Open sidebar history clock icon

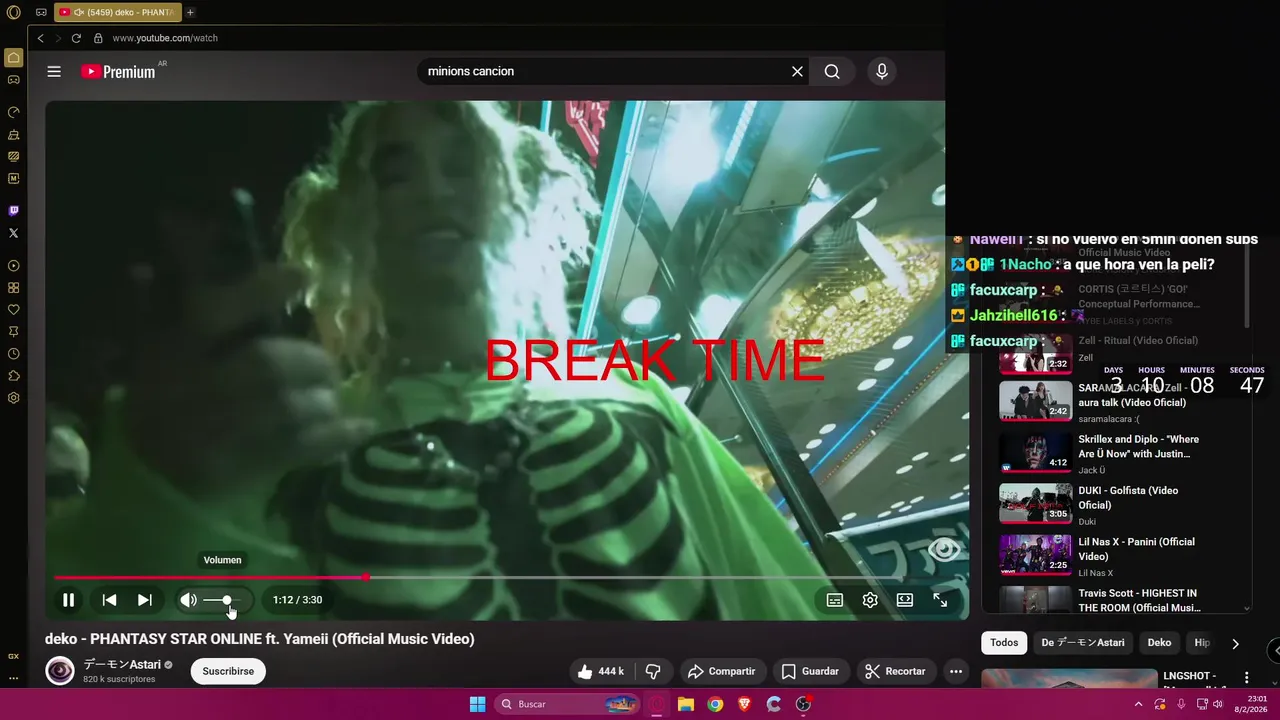click(14, 354)
